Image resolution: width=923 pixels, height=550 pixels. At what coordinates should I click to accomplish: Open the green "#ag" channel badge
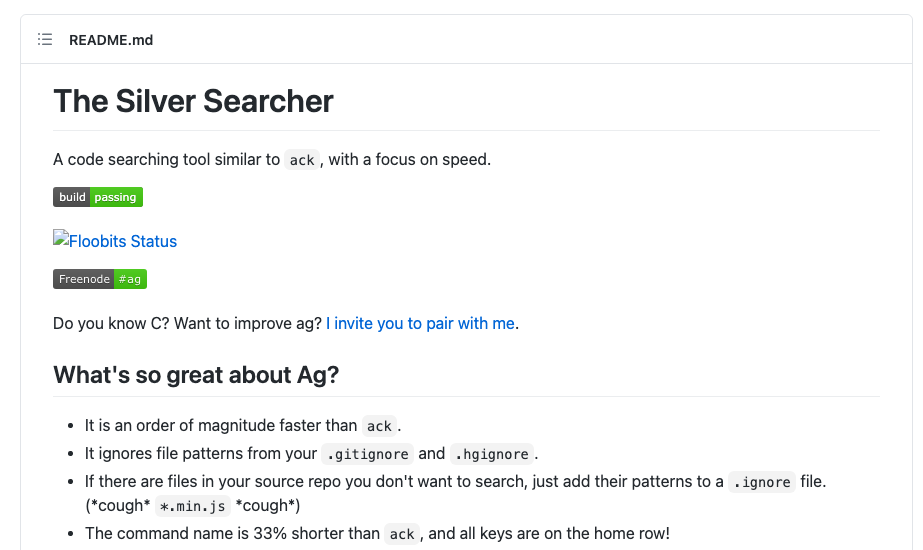tap(130, 279)
